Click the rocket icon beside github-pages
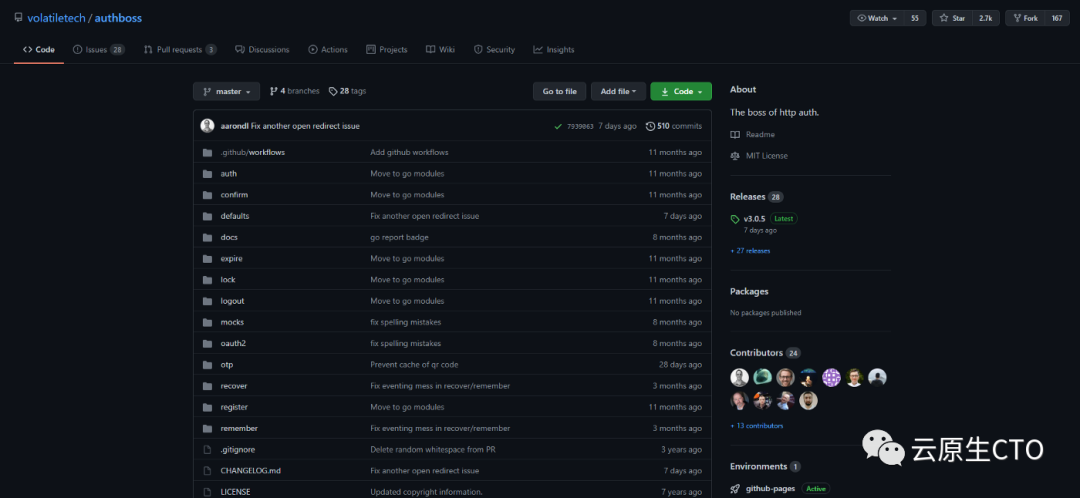The image size is (1080, 498). click(x=735, y=489)
